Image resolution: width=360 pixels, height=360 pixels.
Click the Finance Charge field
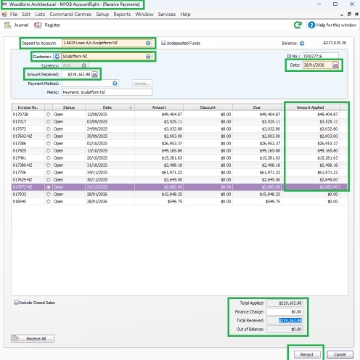point(285,312)
